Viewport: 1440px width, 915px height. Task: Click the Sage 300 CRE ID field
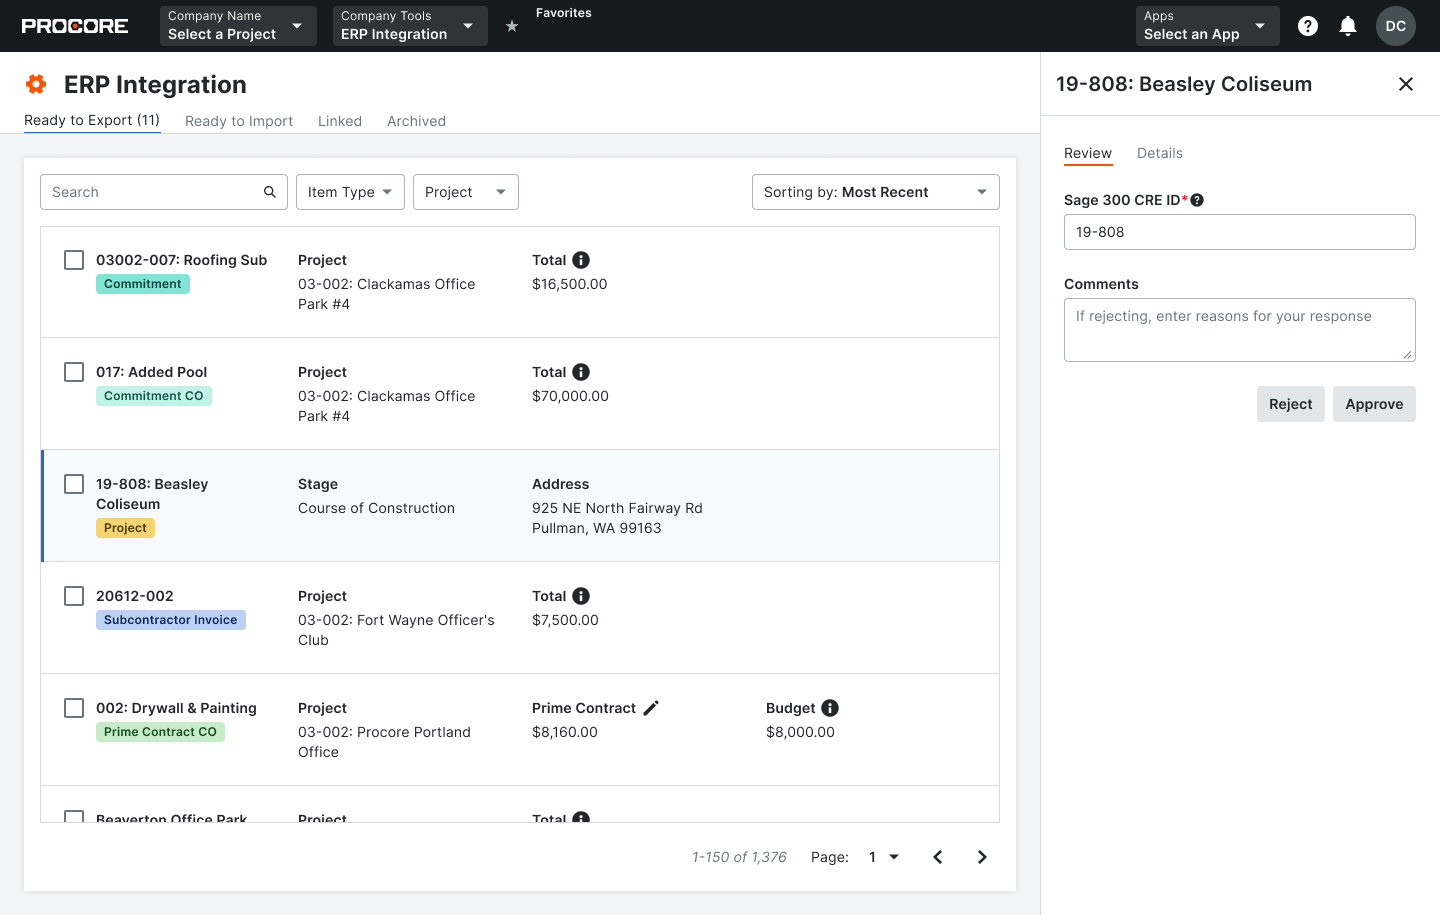point(1240,232)
